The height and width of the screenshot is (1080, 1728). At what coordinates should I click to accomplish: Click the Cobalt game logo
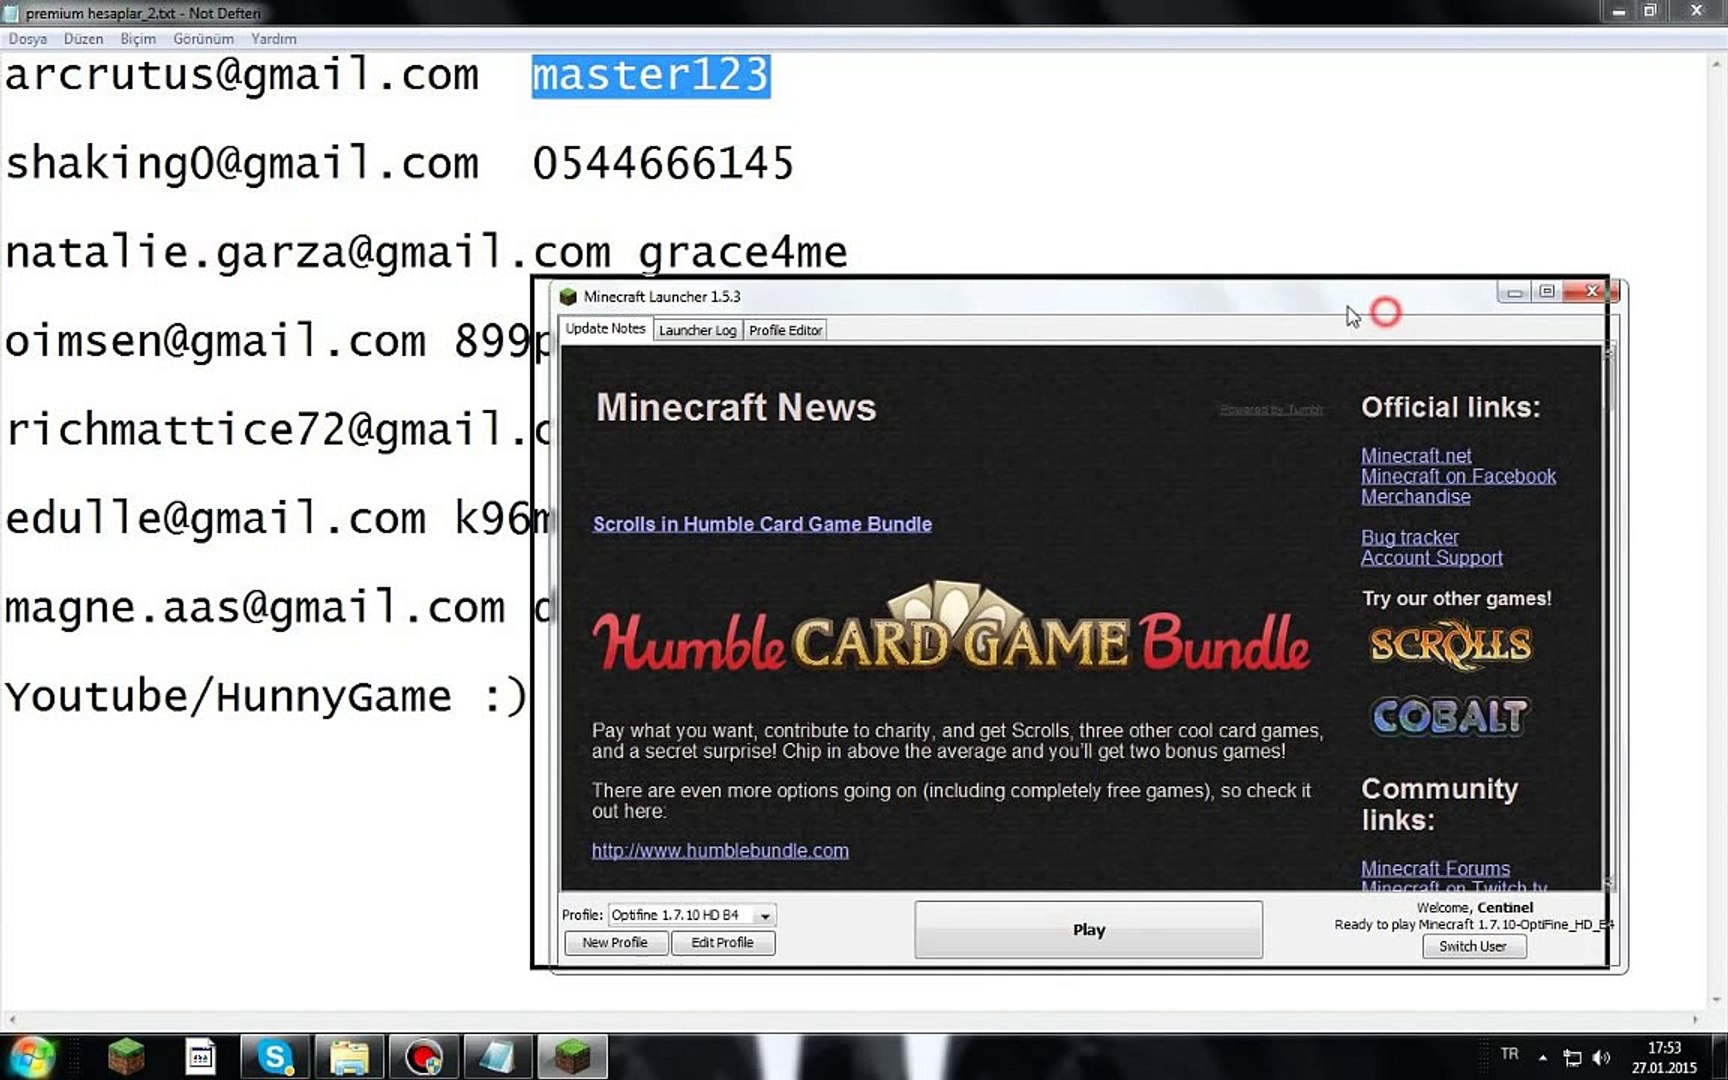[1450, 716]
